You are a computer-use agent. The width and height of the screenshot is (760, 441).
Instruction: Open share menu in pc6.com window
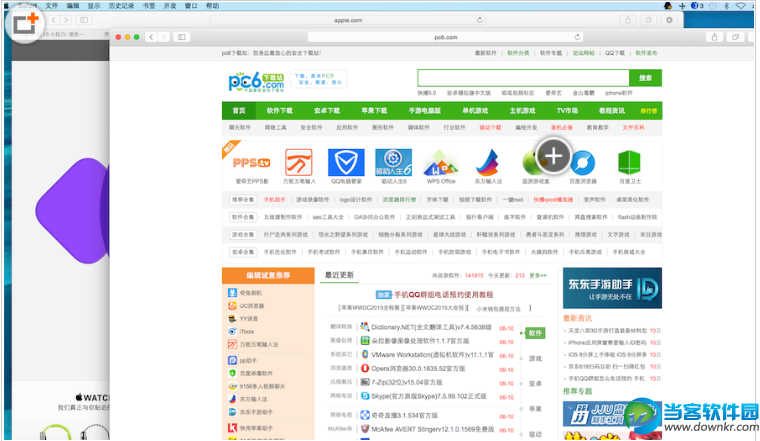pyautogui.click(x=714, y=37)
